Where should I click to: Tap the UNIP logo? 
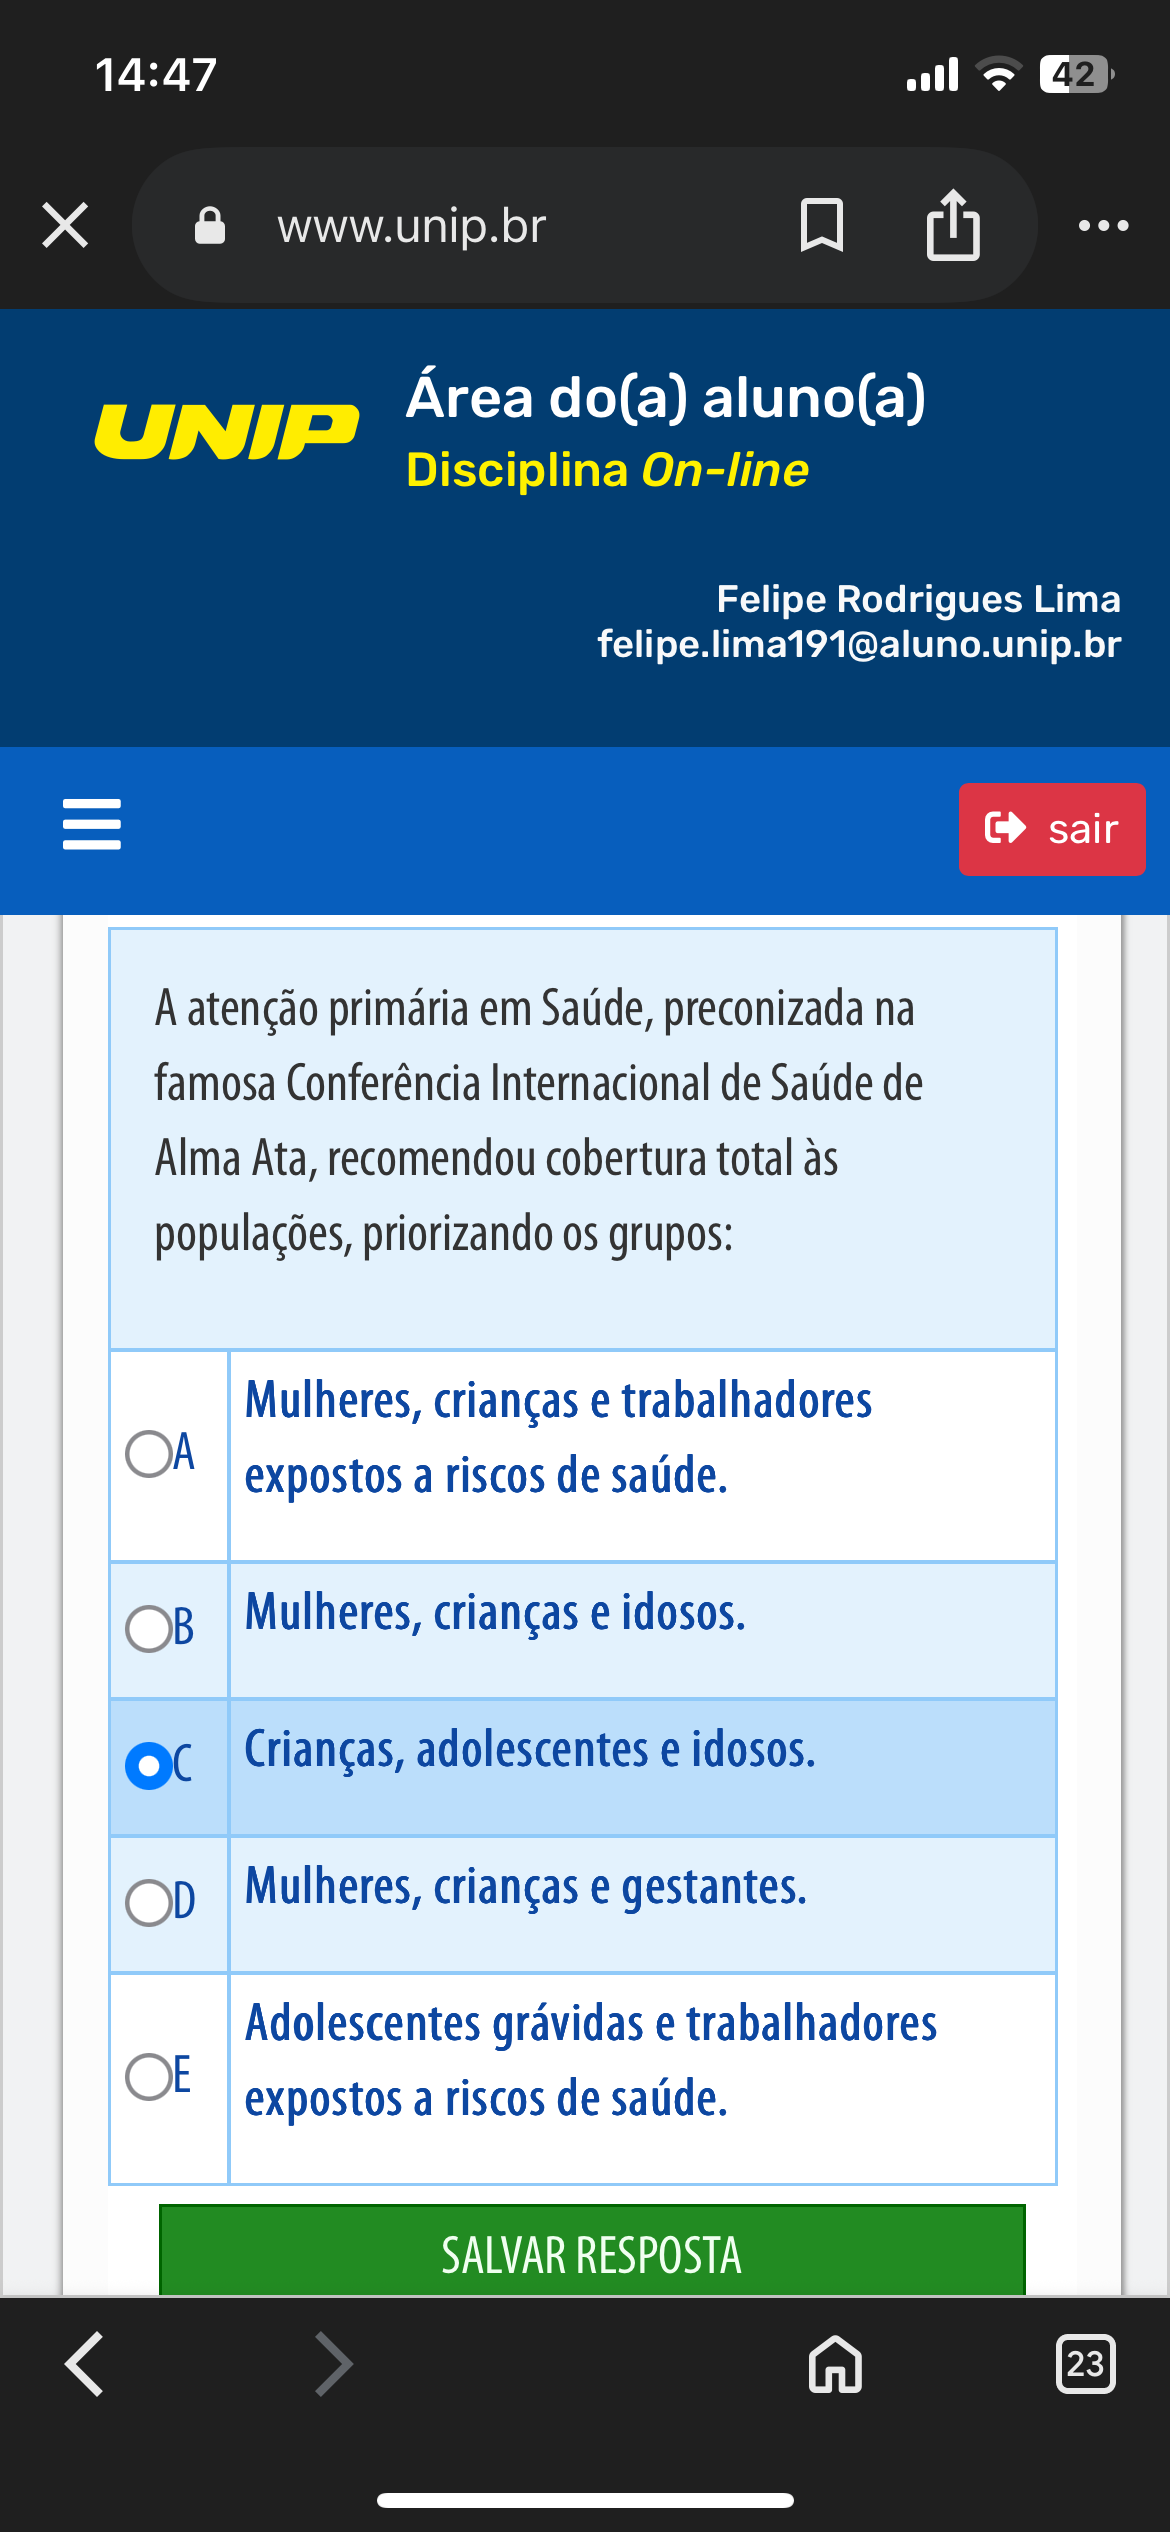pyautogui.click(x=227, y=432)
